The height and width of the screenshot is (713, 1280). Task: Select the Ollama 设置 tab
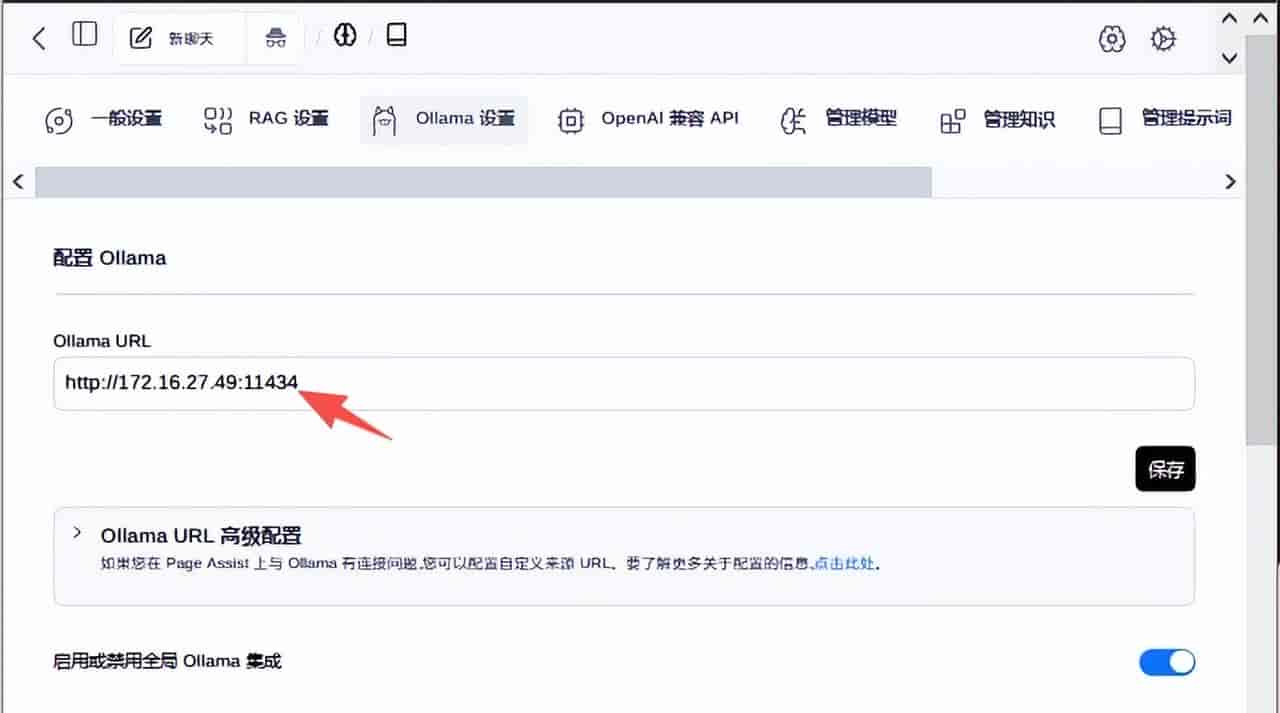(444, 120)
